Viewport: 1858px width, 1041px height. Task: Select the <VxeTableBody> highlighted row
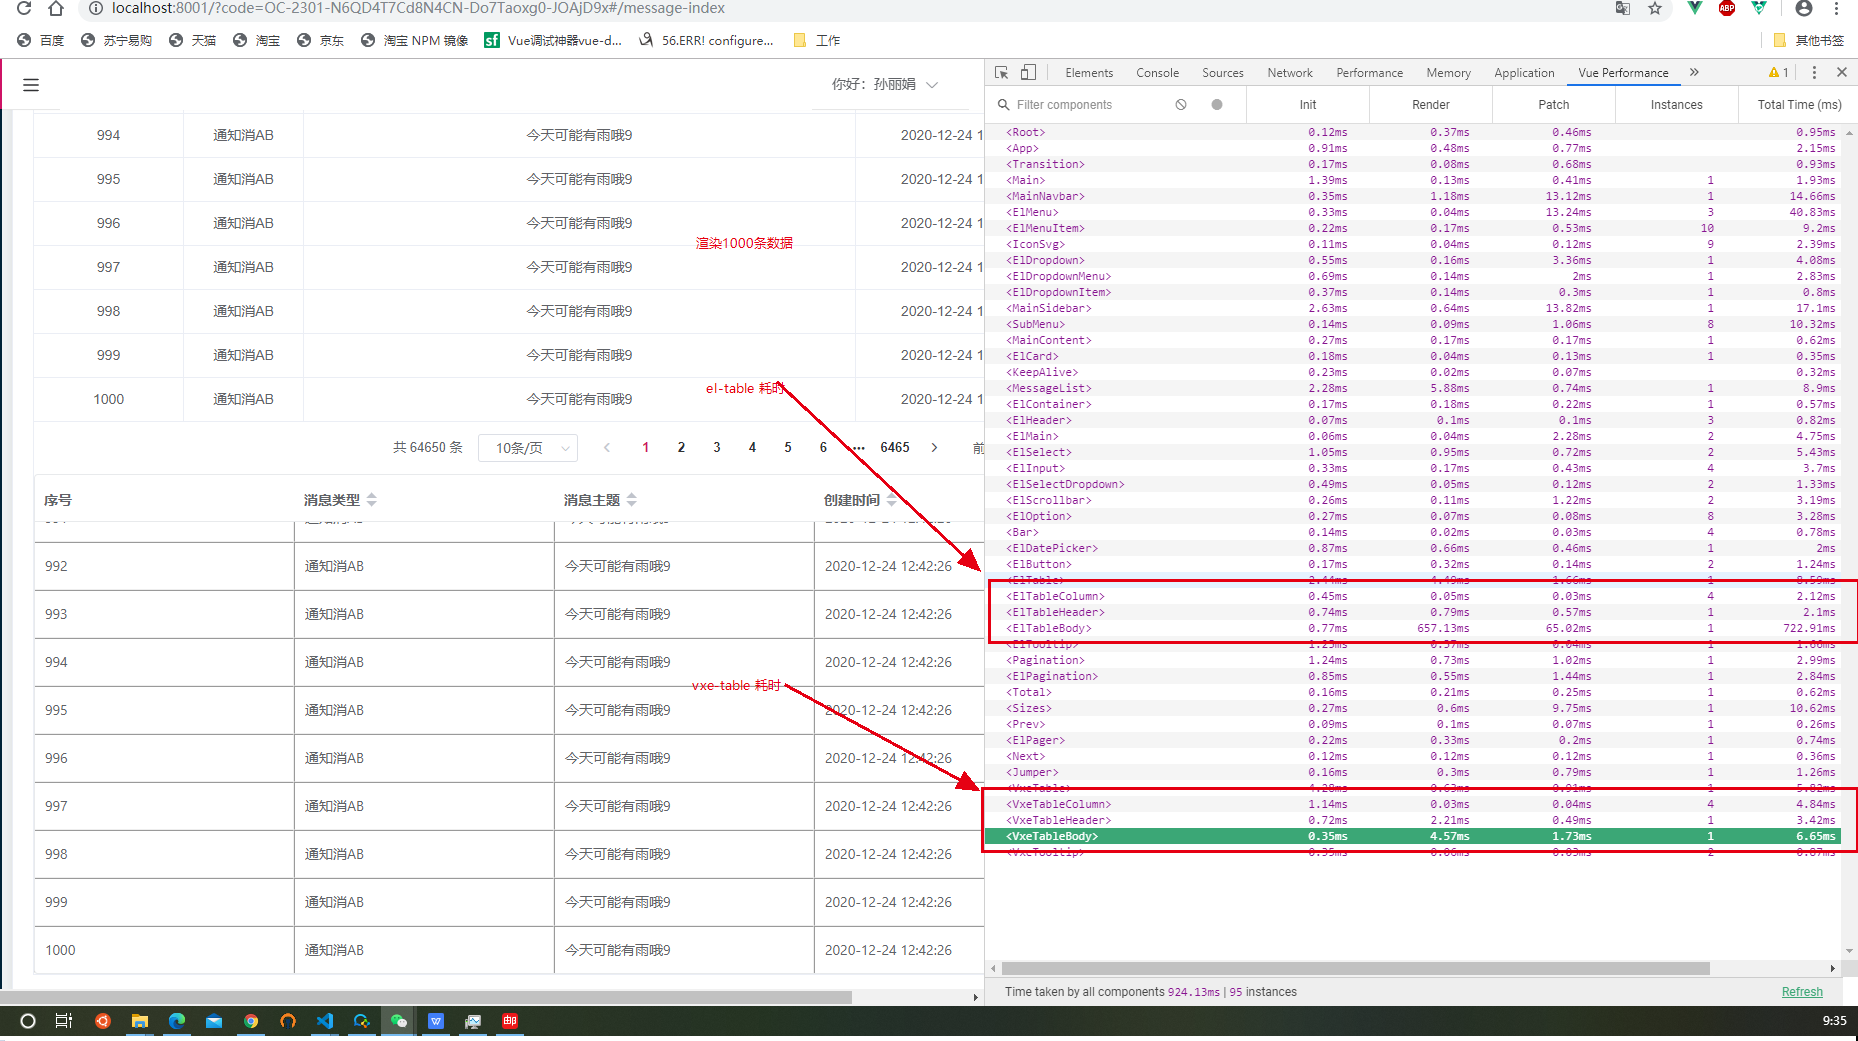[1413, 836]
